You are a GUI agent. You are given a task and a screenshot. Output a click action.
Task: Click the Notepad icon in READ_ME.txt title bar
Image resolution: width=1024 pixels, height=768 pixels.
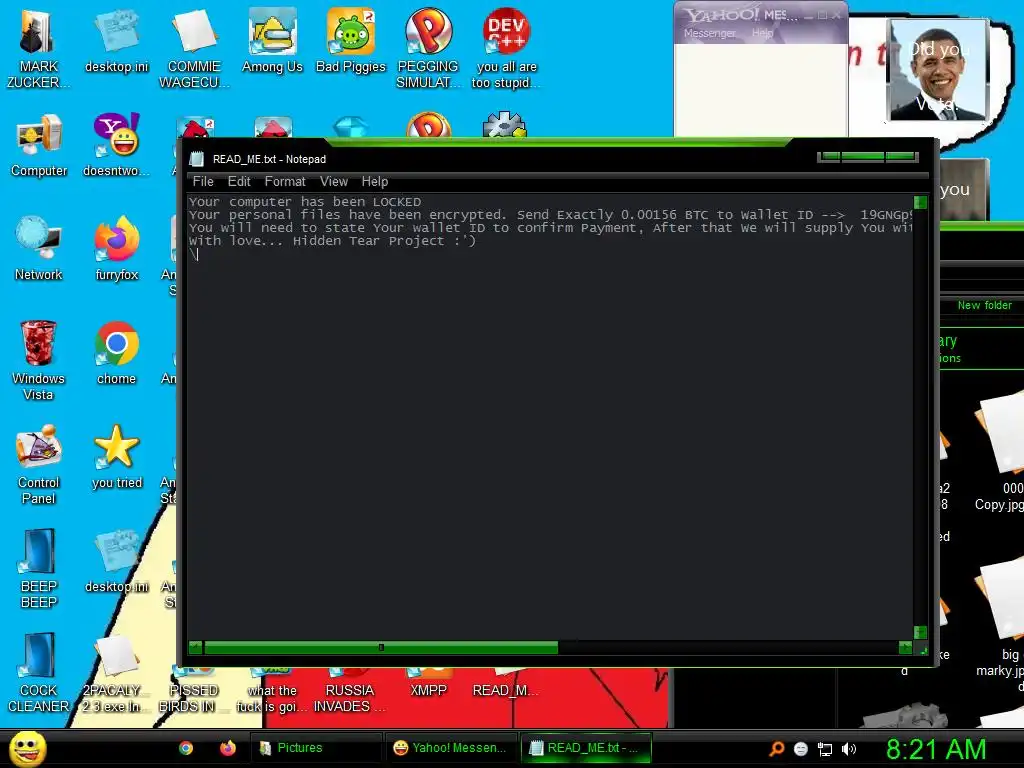pos(197,159)
